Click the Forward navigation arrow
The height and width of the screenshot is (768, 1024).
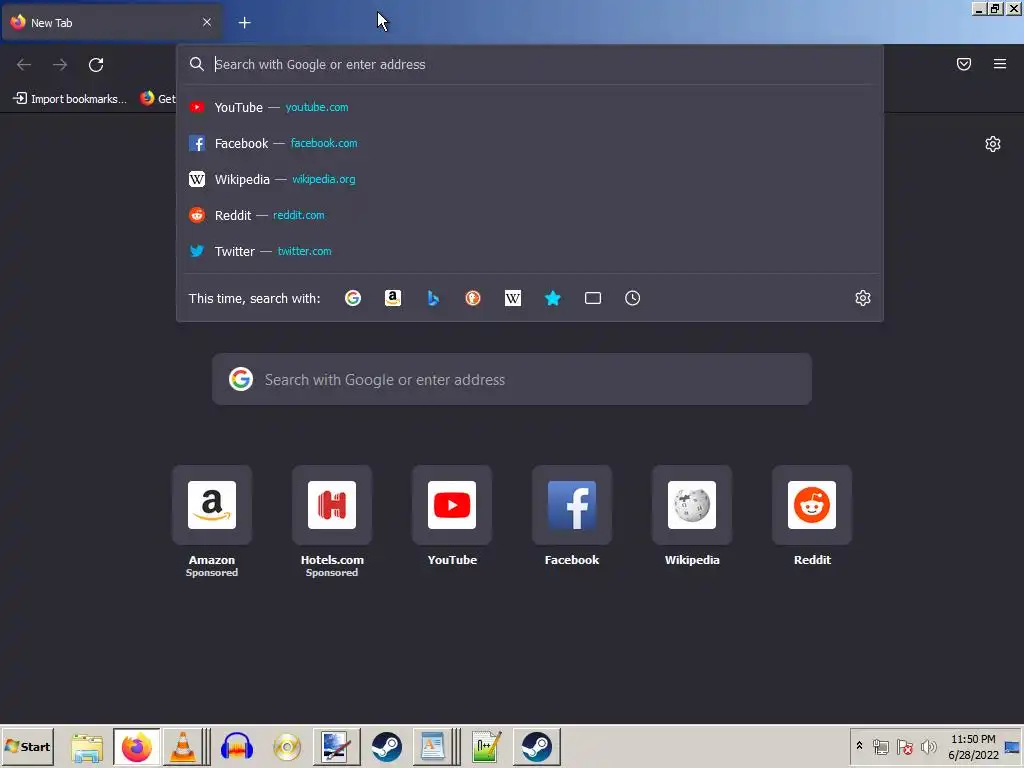pyautogui.click(x=60, y=65)
